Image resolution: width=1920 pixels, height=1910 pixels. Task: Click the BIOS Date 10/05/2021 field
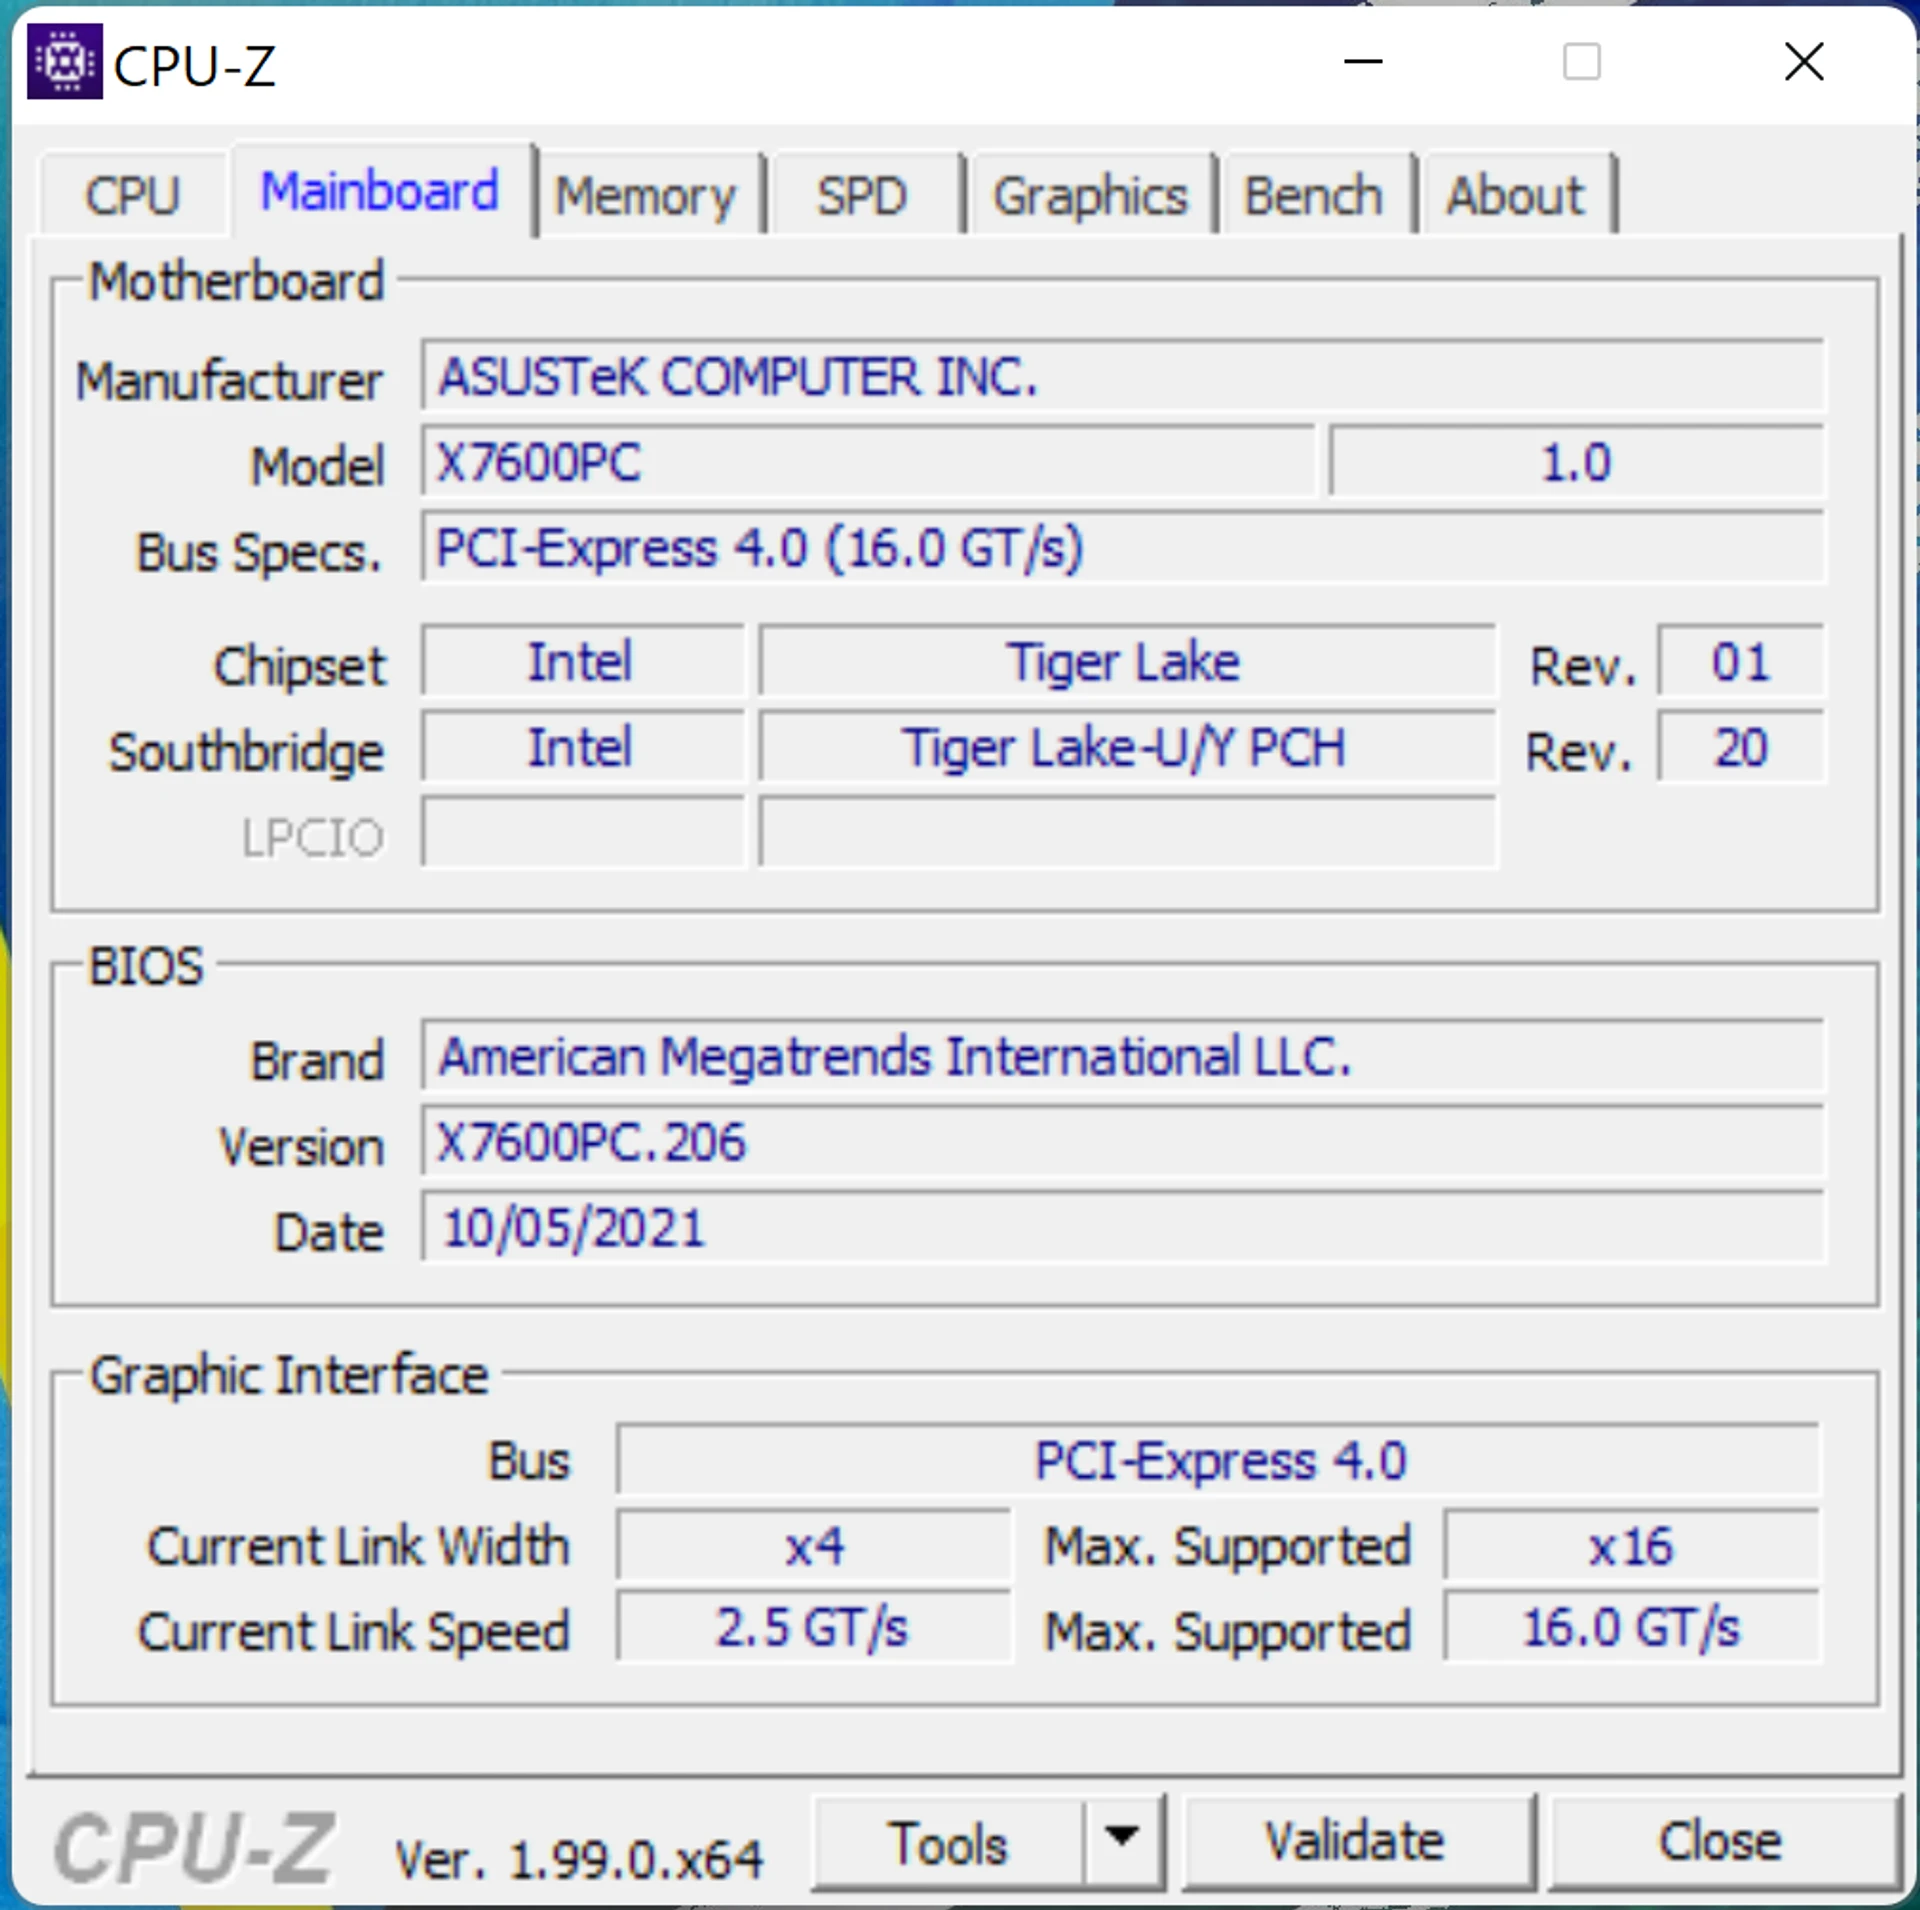click(x=1123, y=1227)
